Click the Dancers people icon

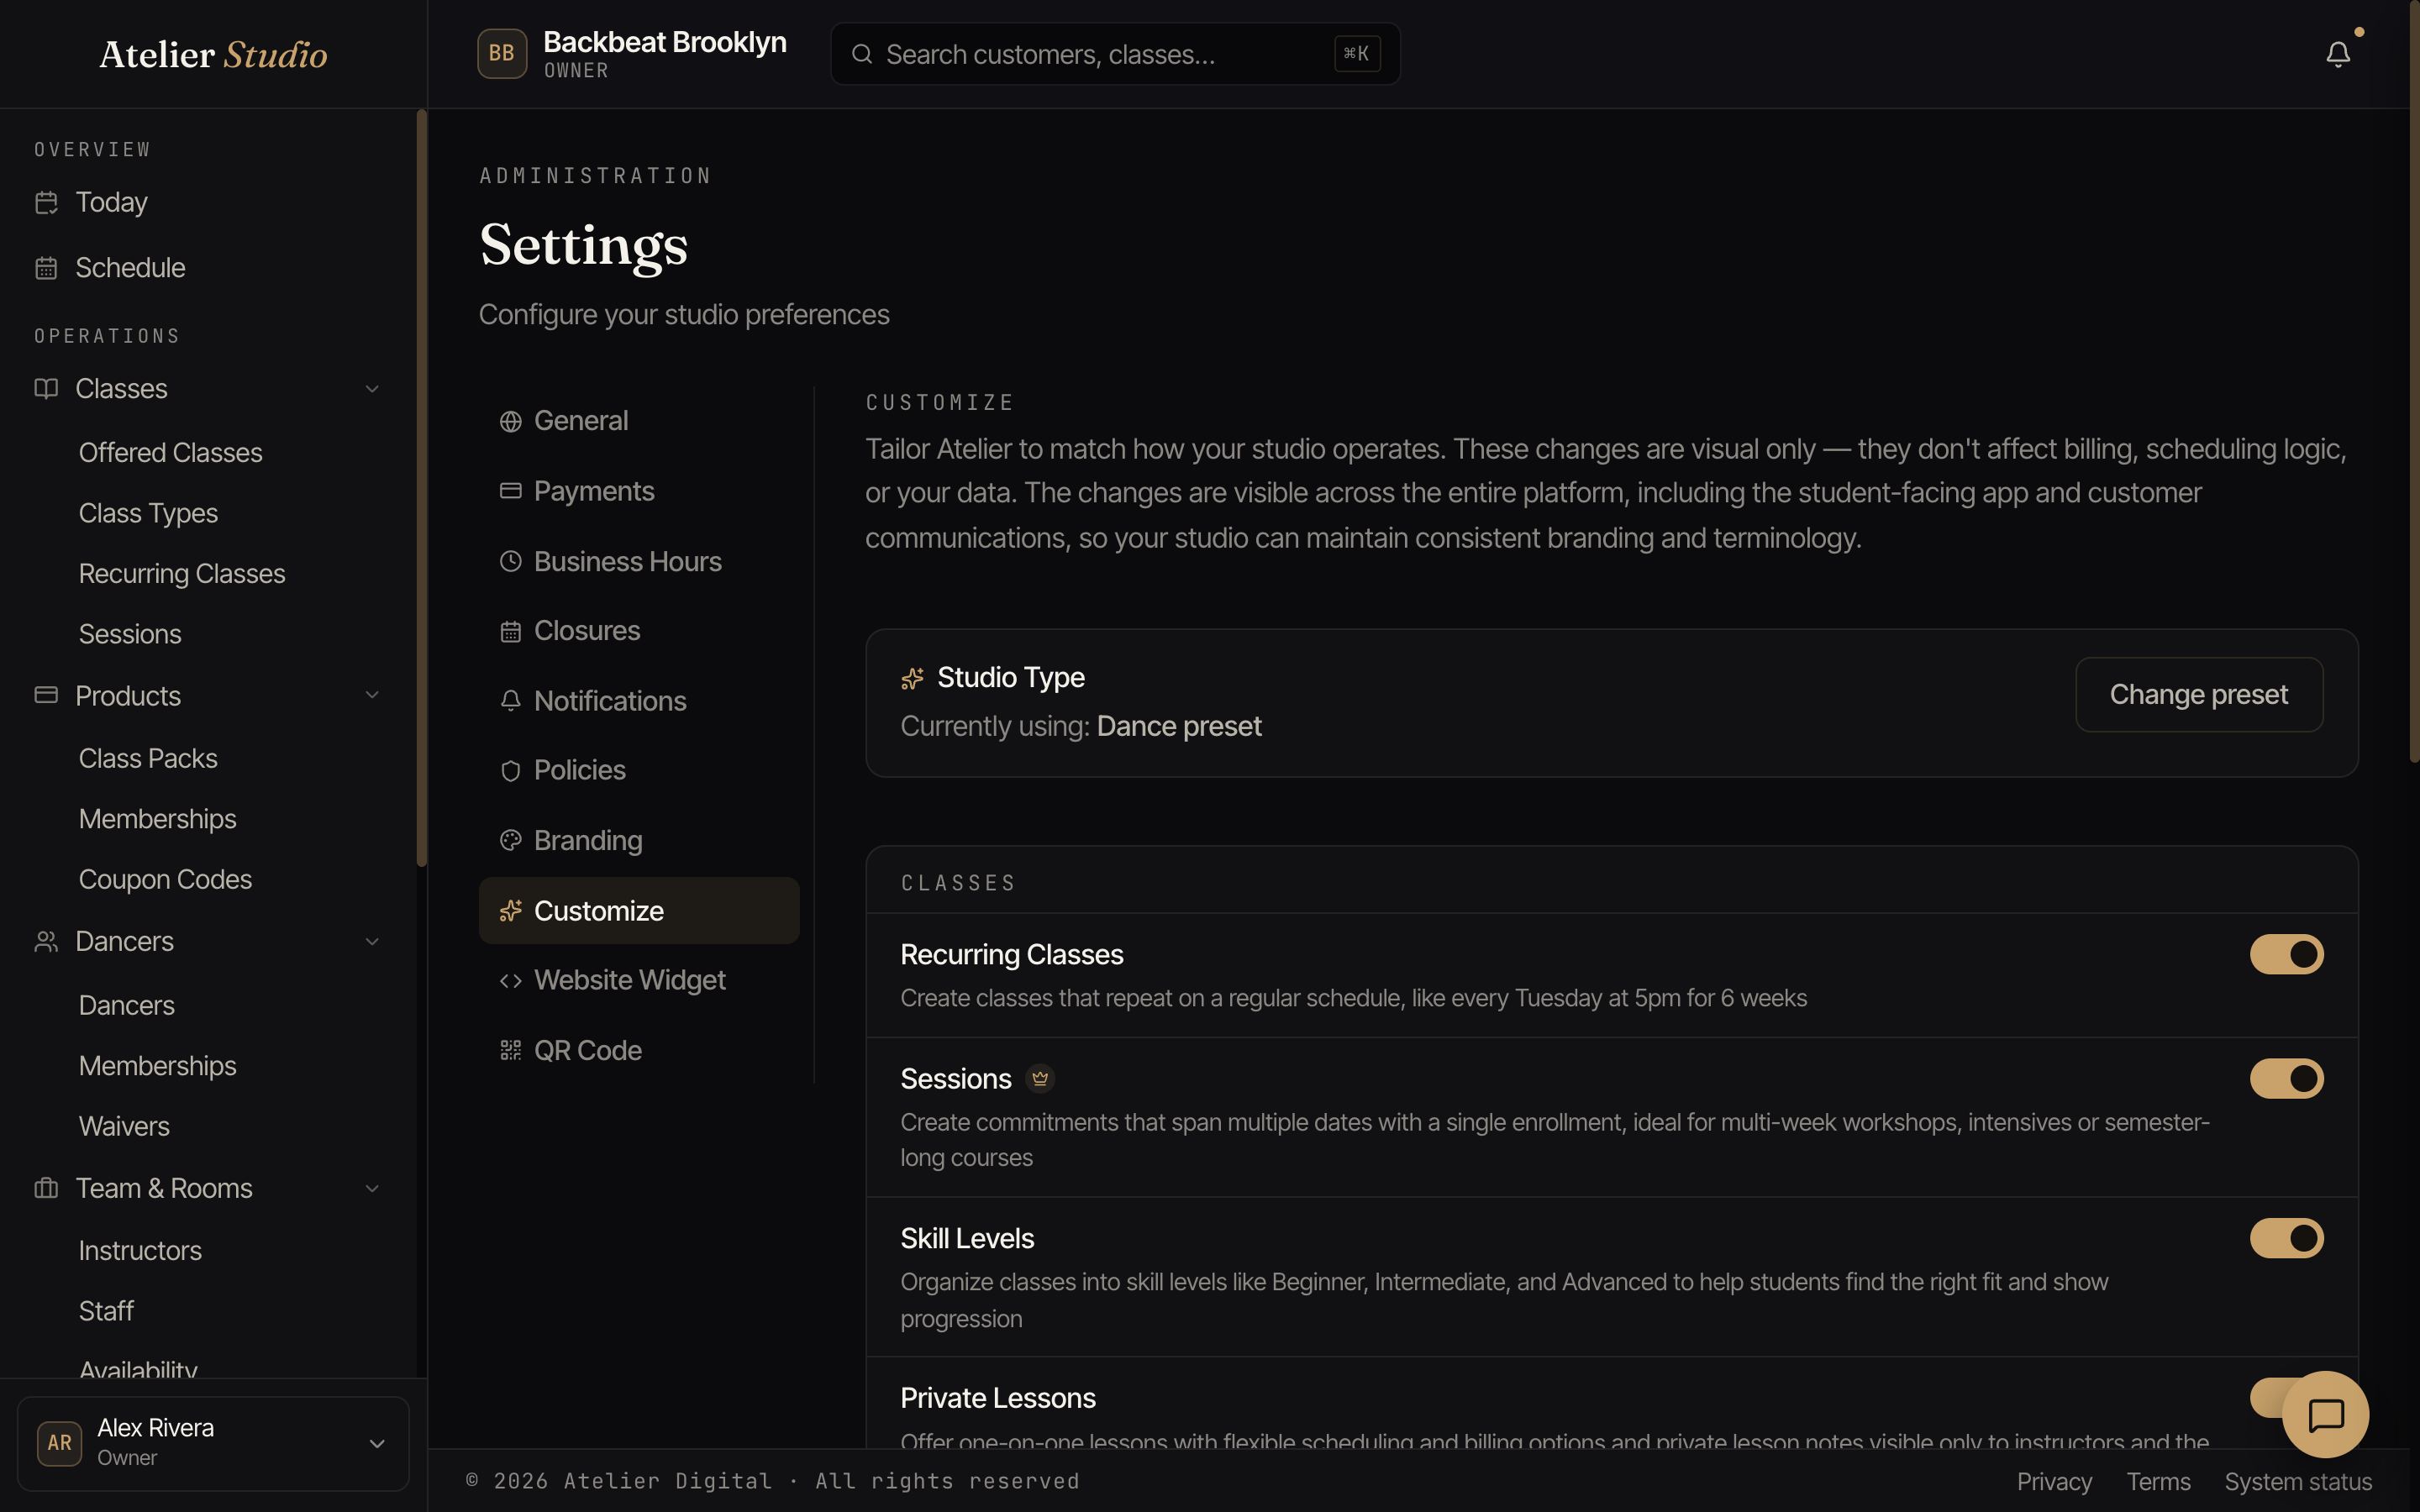point(46,941)
